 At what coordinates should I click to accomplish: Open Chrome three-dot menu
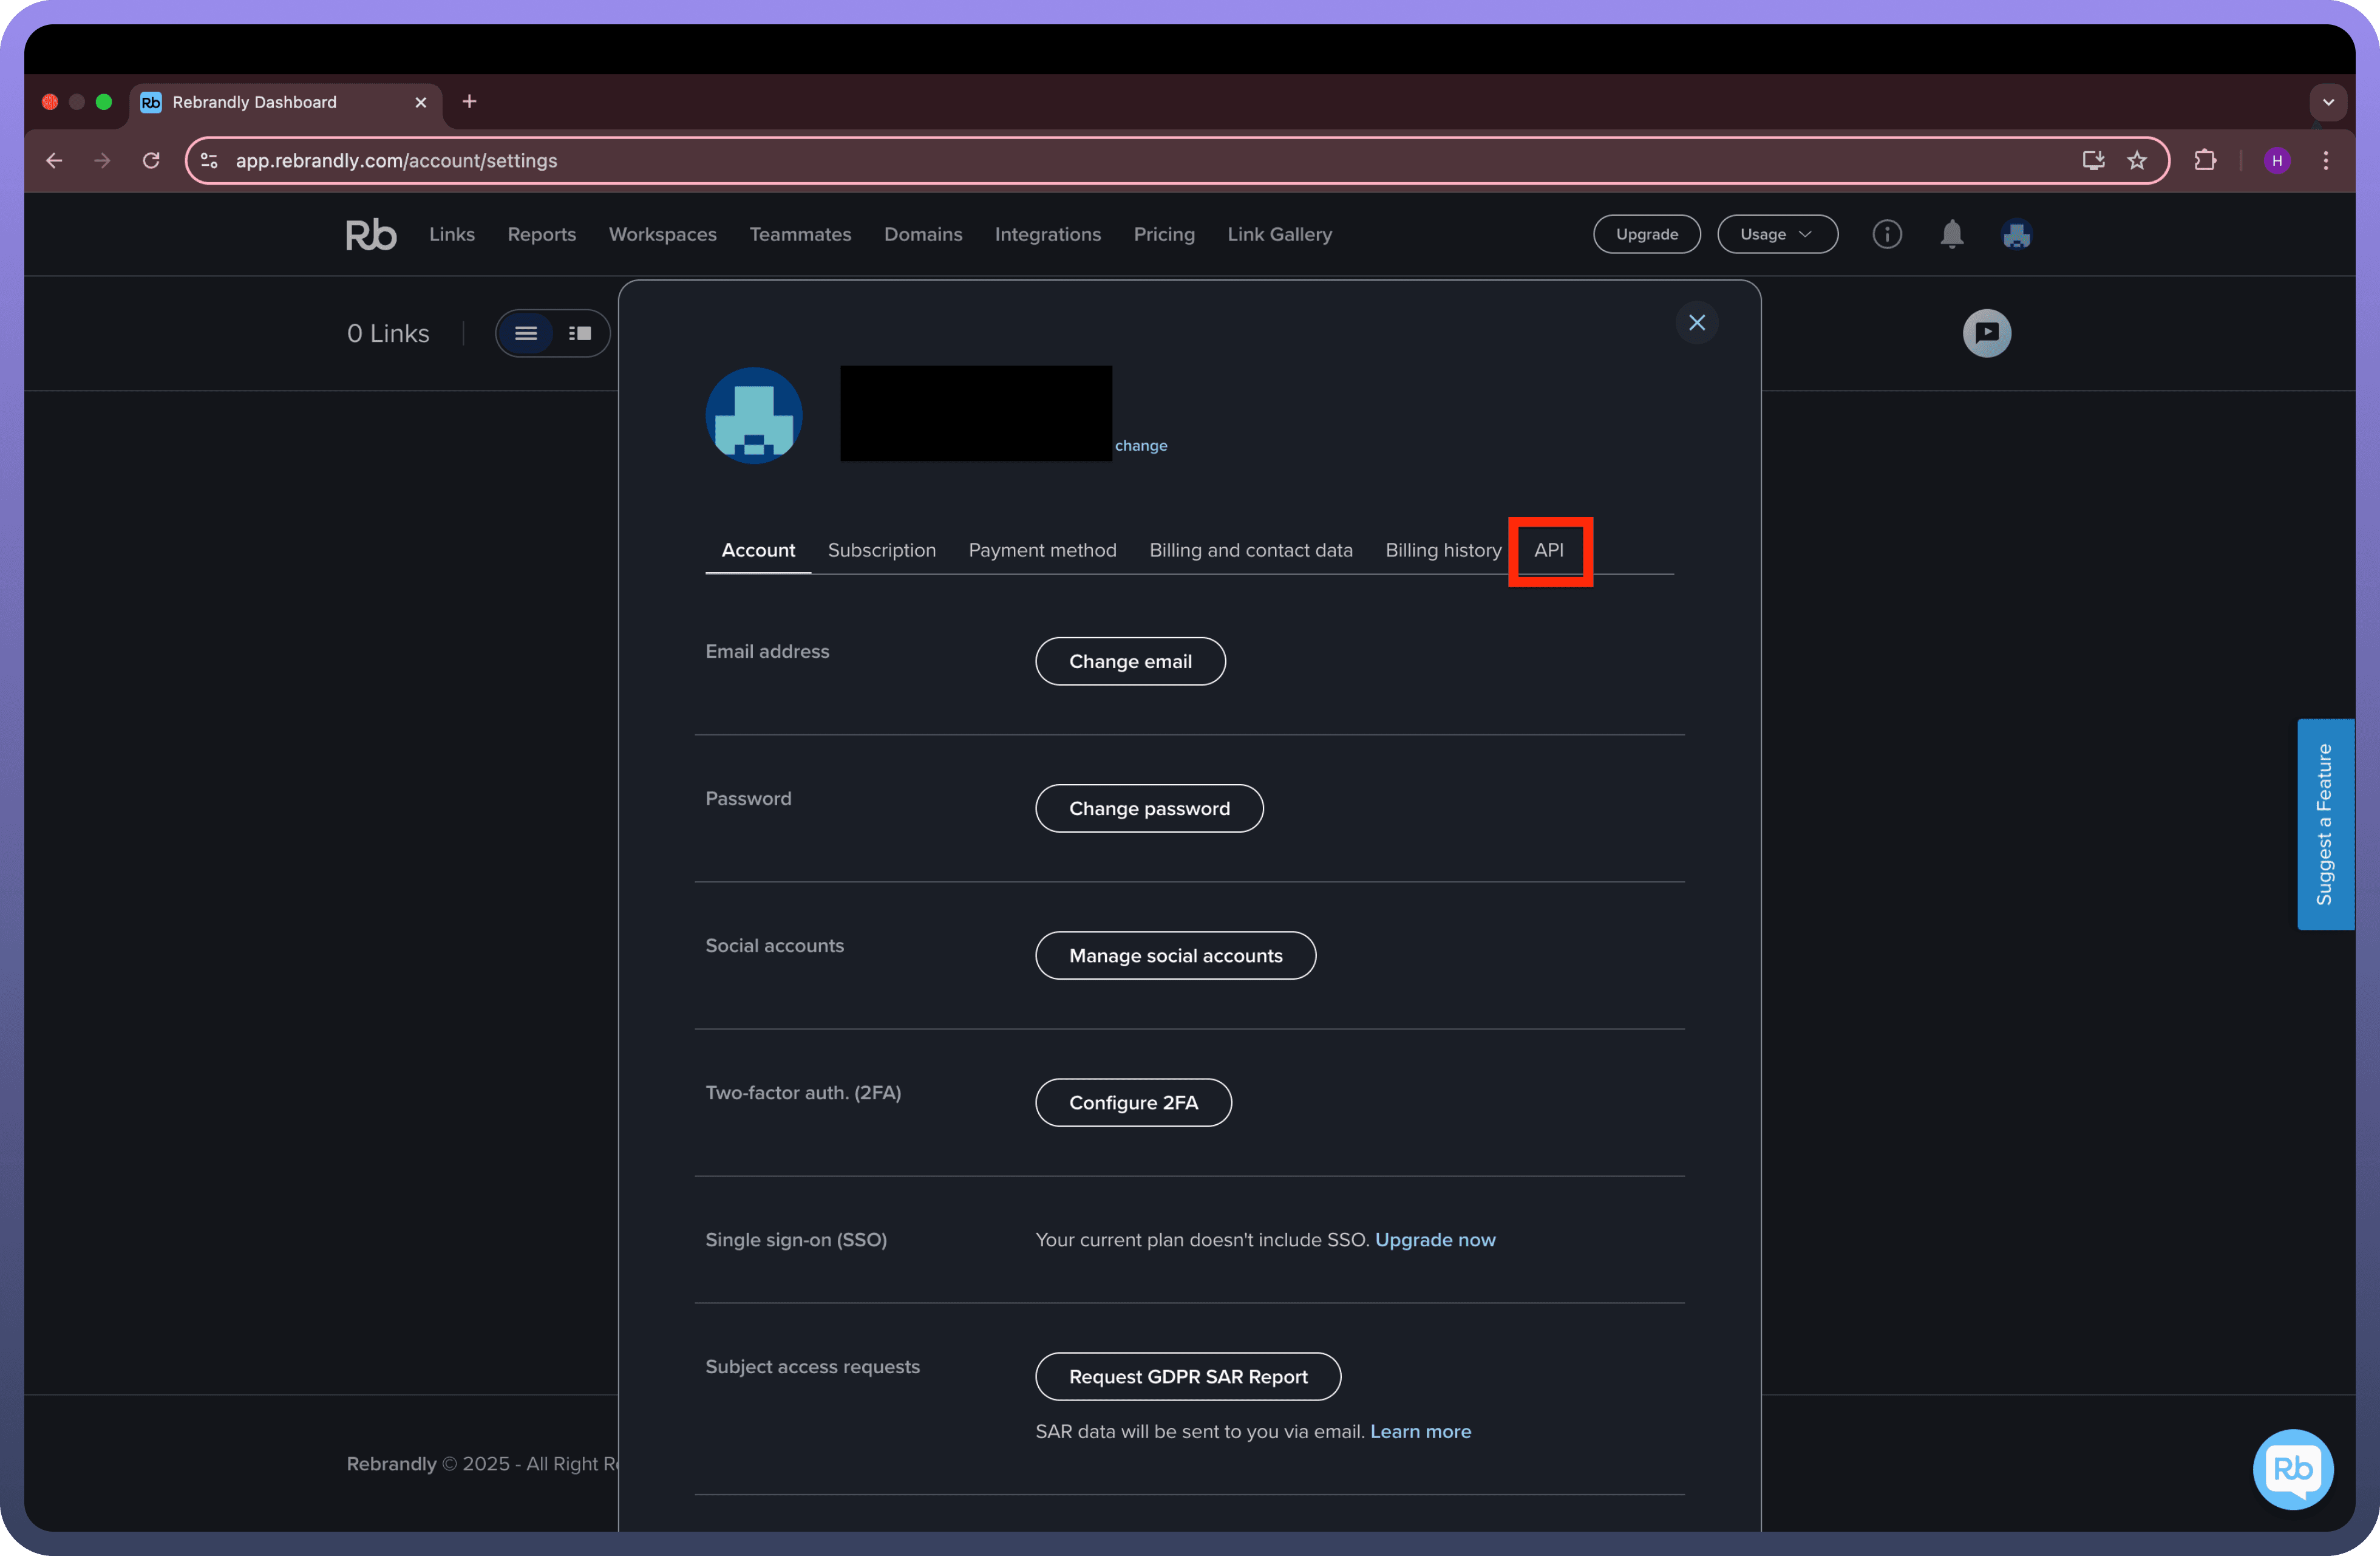pos(2325,160)
